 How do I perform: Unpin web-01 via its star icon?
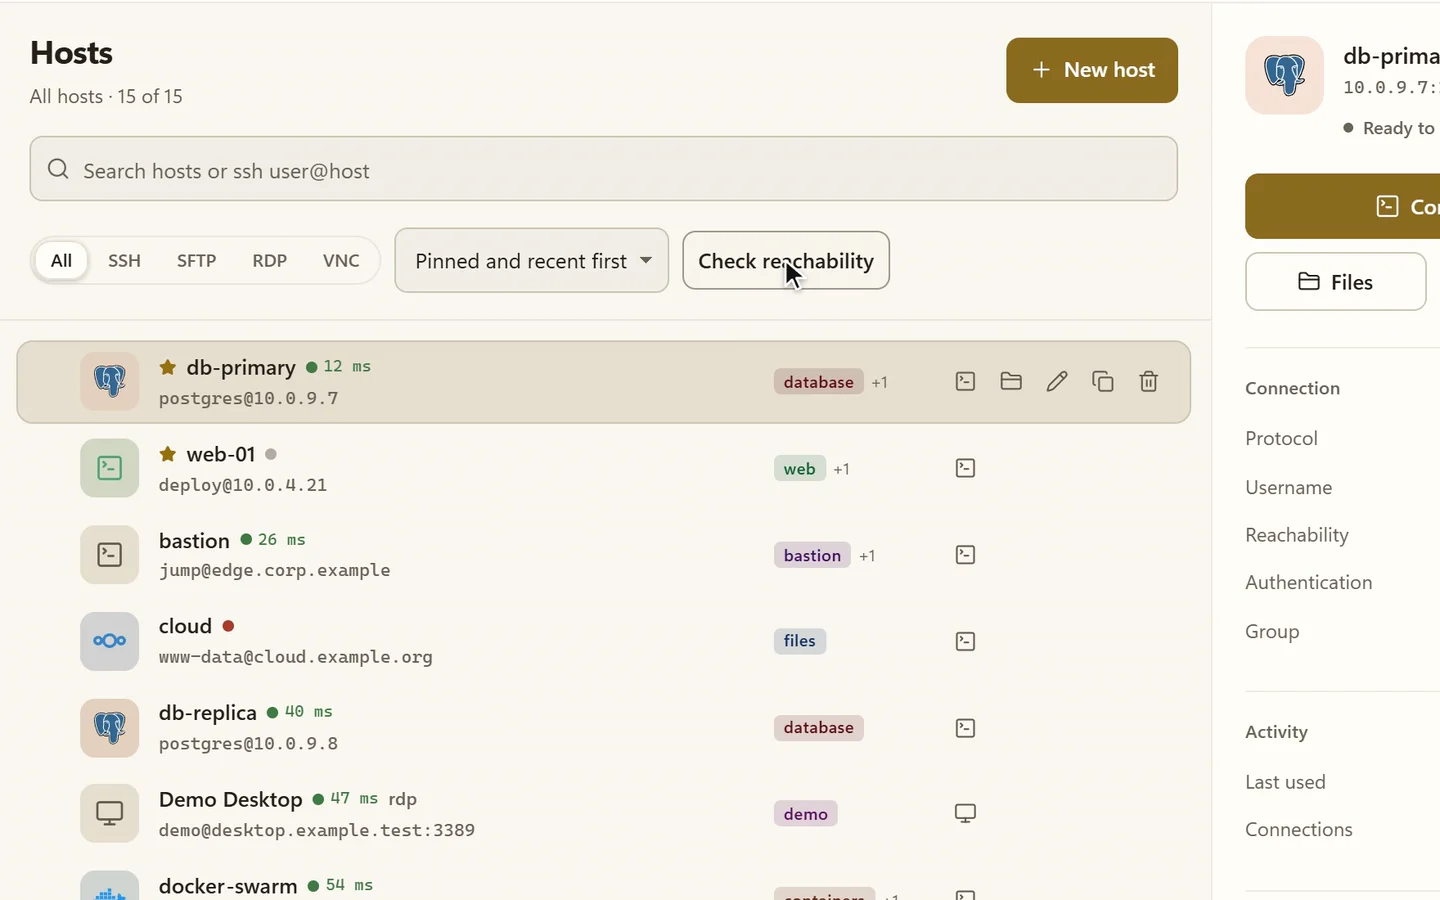(x=168, y=454)
